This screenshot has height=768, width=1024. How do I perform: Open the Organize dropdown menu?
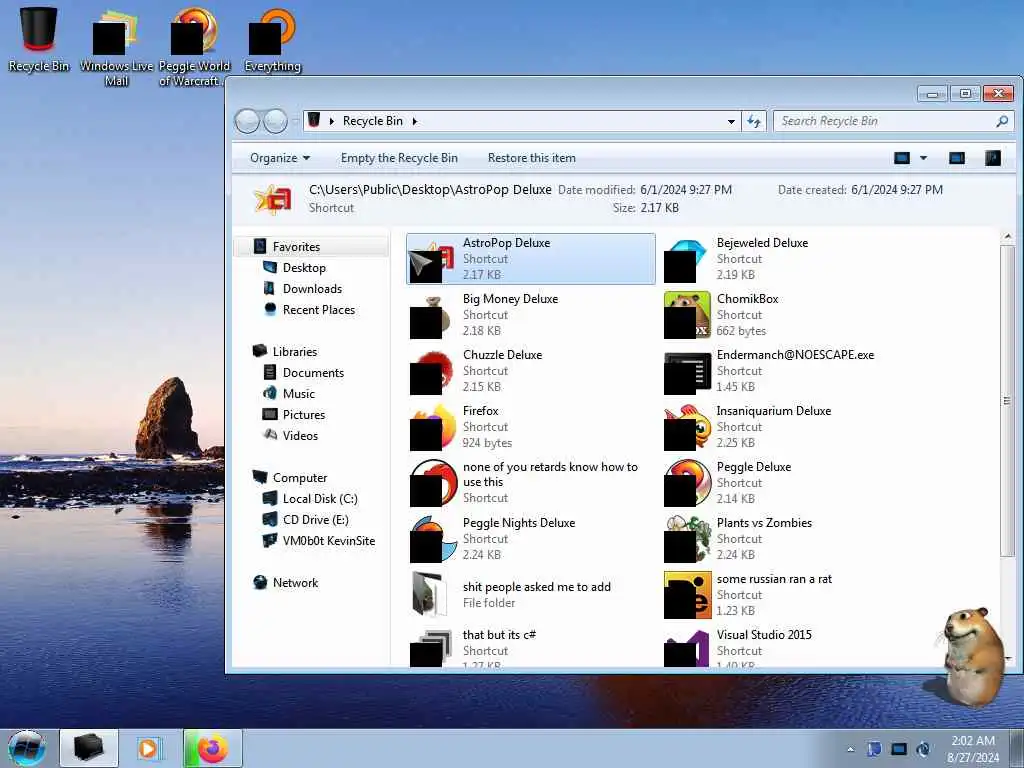280,158
